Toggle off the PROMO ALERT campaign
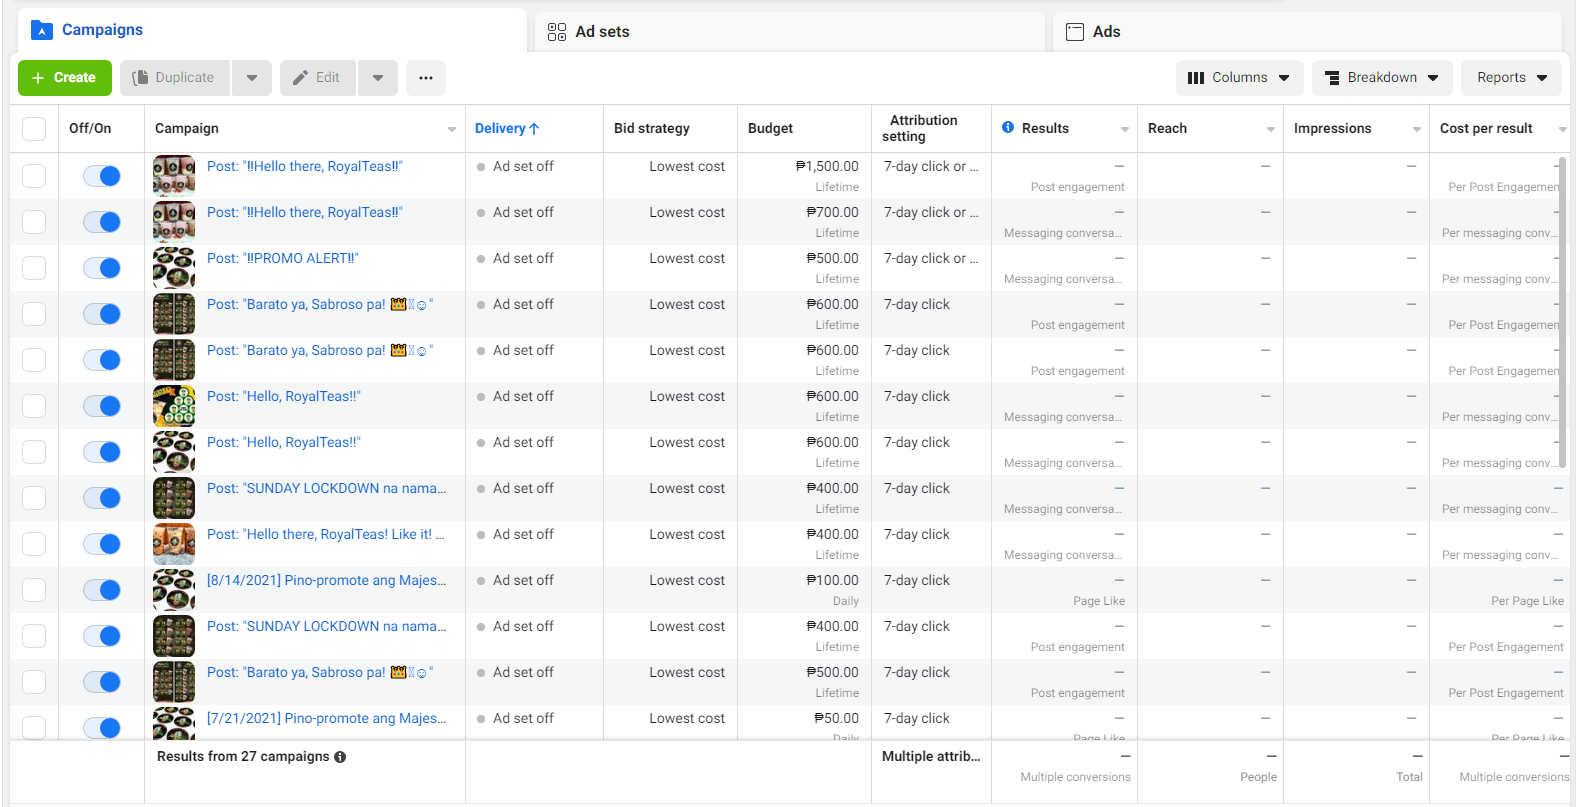 (x=102, y=268)
